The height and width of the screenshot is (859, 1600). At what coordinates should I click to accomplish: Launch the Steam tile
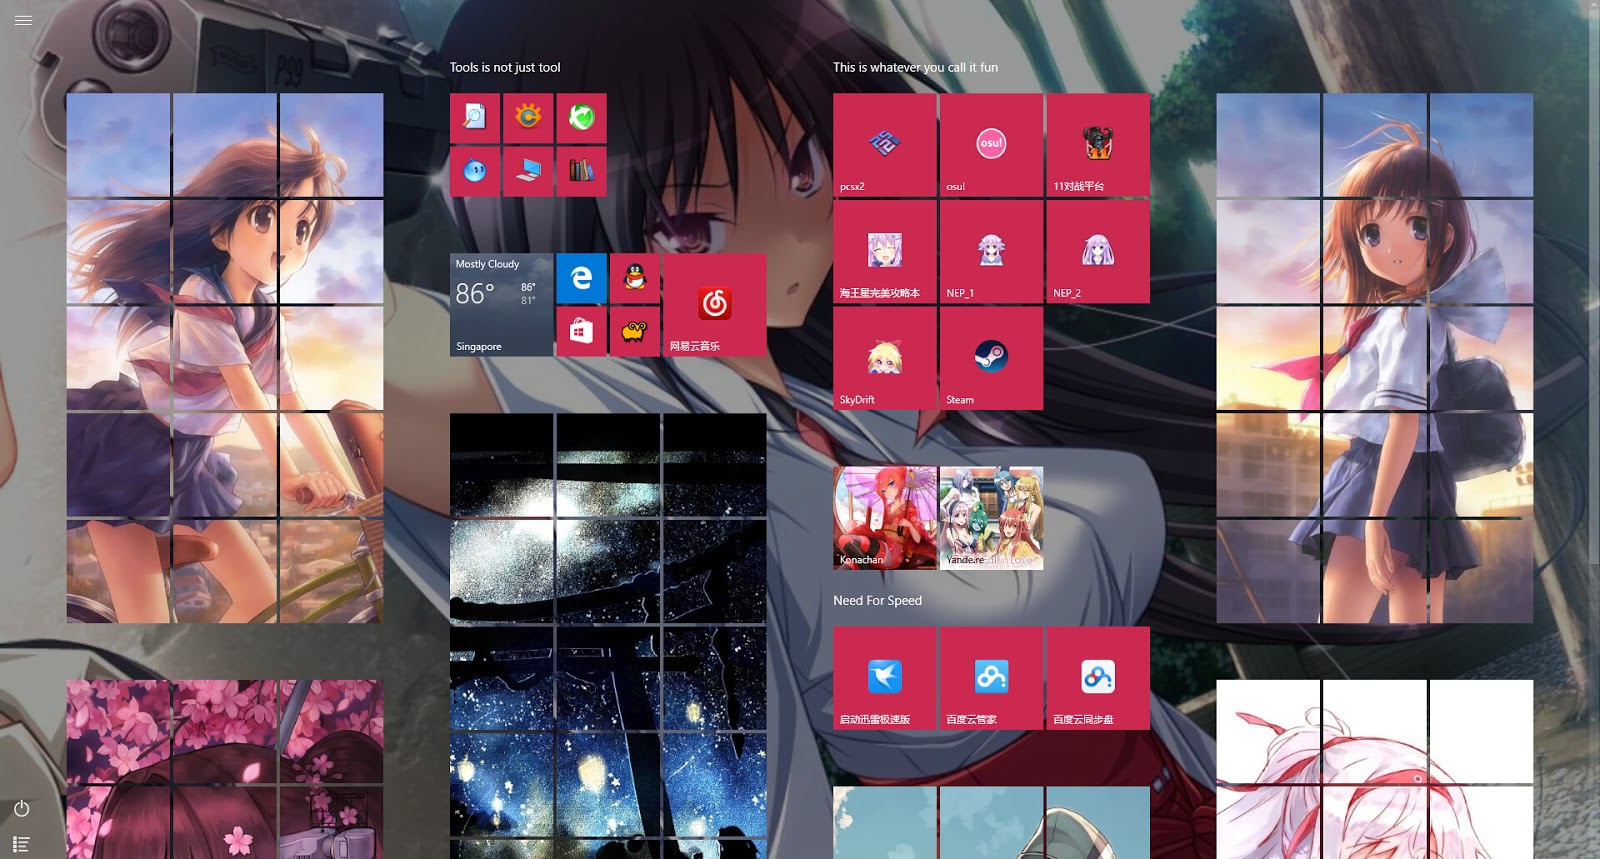(991, 358)
